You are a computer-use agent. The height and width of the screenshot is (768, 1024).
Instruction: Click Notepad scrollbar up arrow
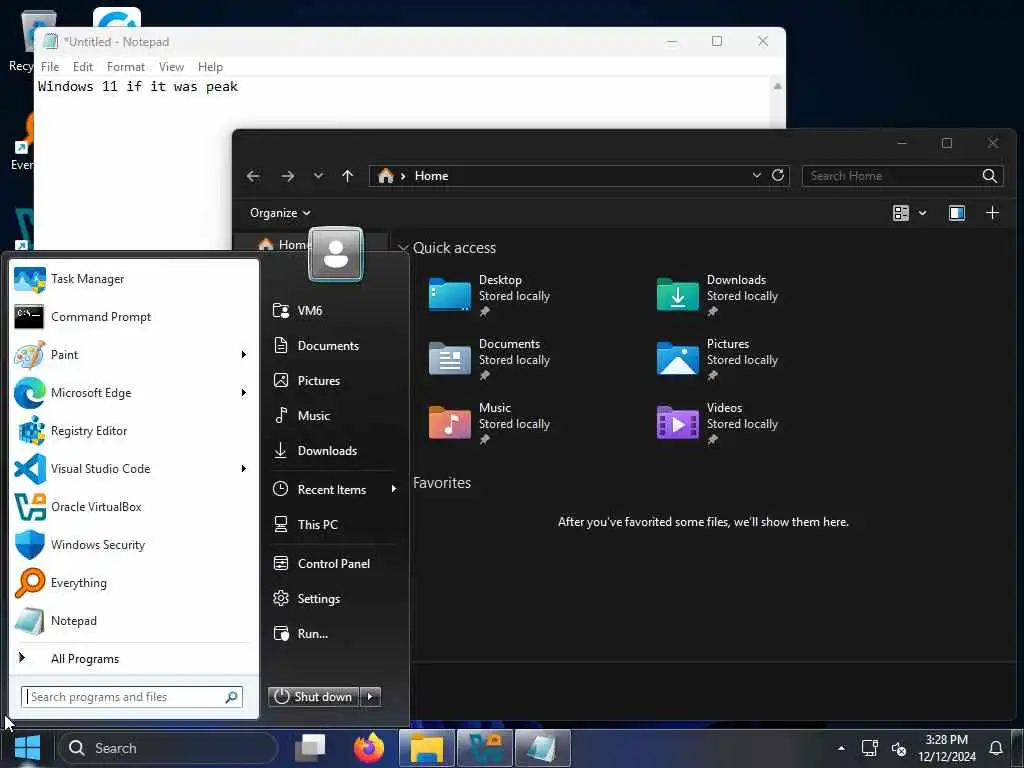[777, 86]
